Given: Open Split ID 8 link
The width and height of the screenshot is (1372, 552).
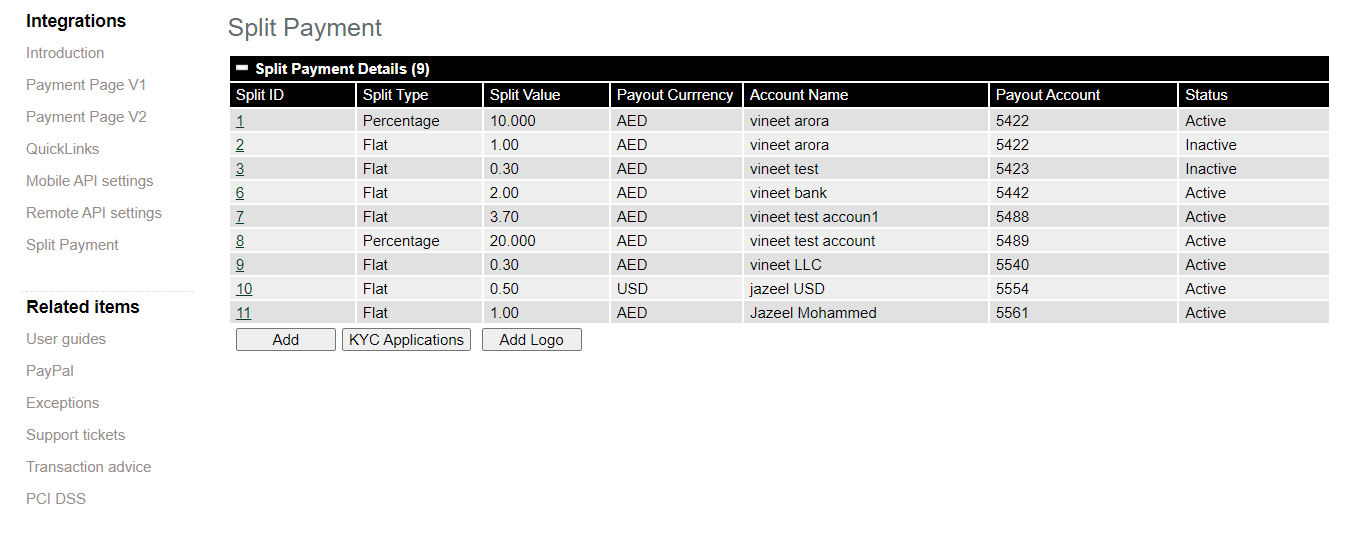Looking at the screenshot, I should pyautogui.click(x=240, y=241).
